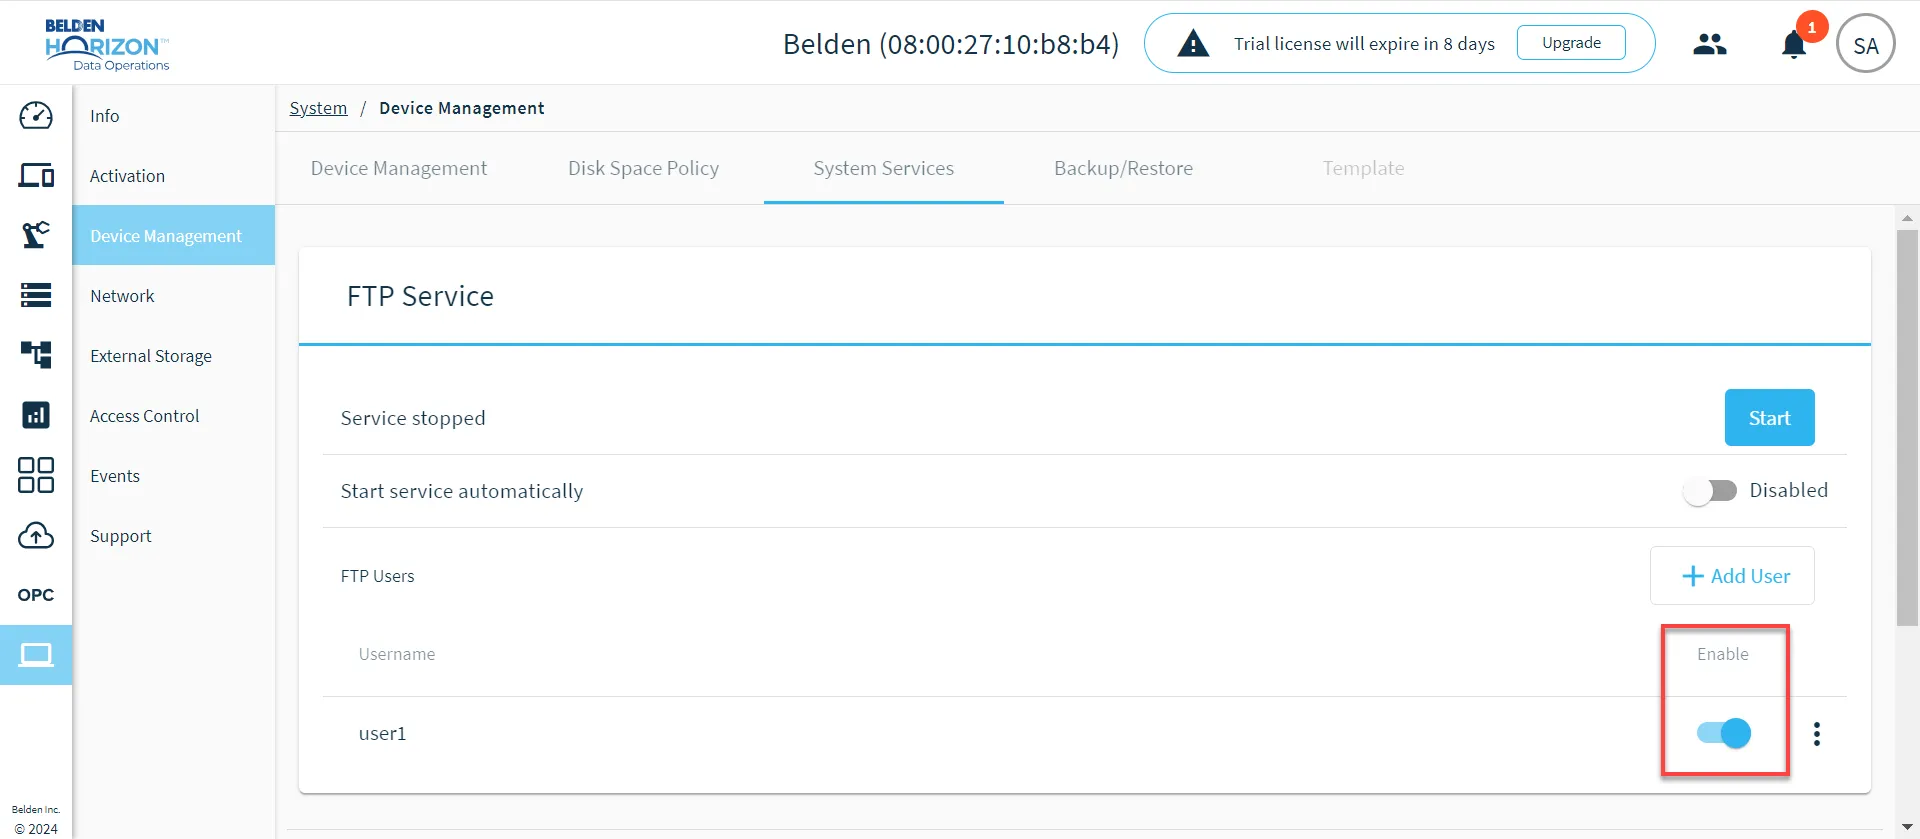Click the scrollbar up arrow
1920x839 pixels.
coord(1908,217)
